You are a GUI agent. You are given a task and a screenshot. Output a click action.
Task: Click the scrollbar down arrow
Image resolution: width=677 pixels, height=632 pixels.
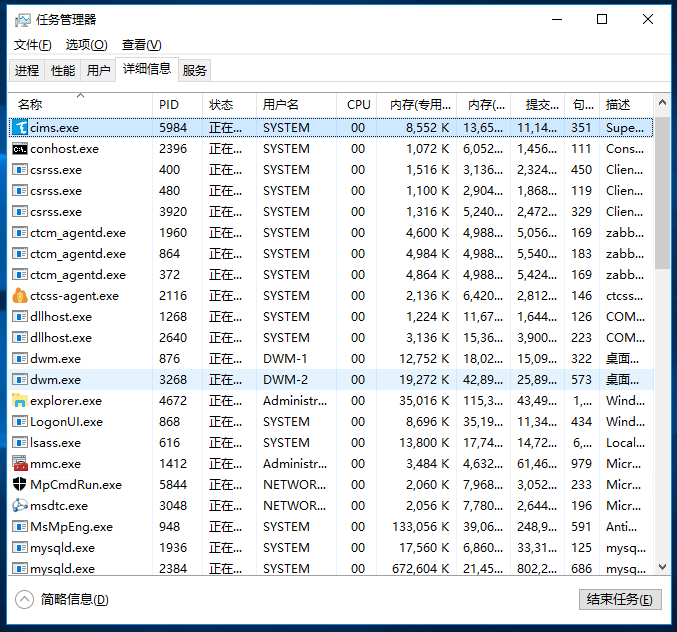662,567
